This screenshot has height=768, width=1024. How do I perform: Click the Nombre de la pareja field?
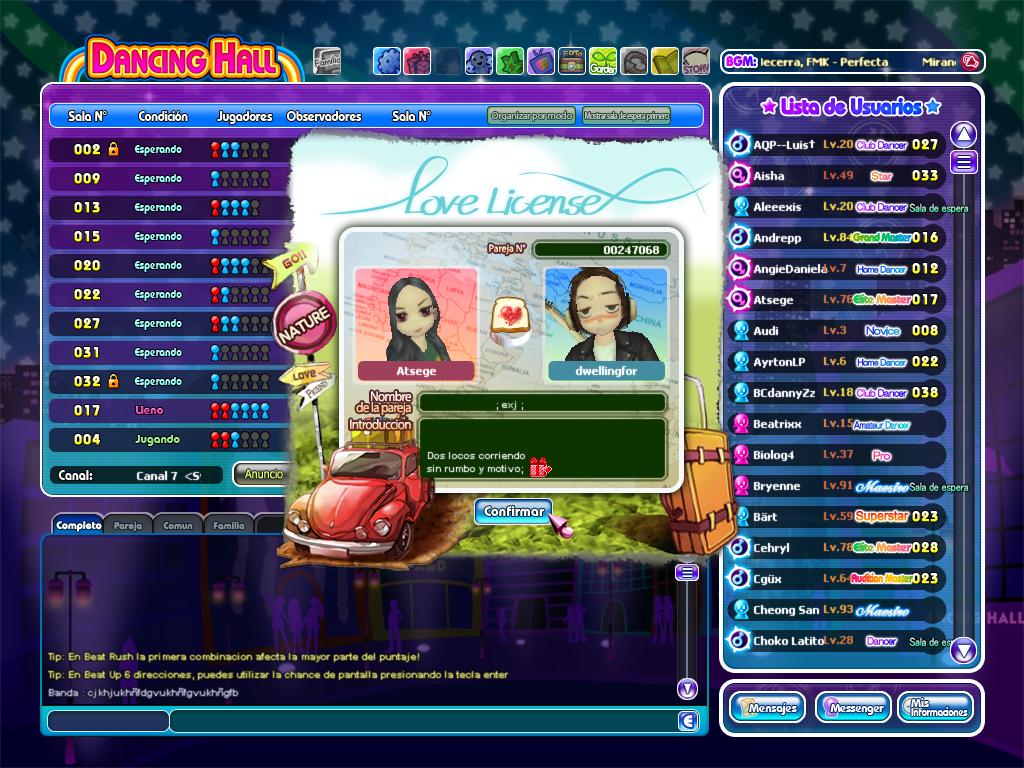pyautogui.click(x=542, y=404)
